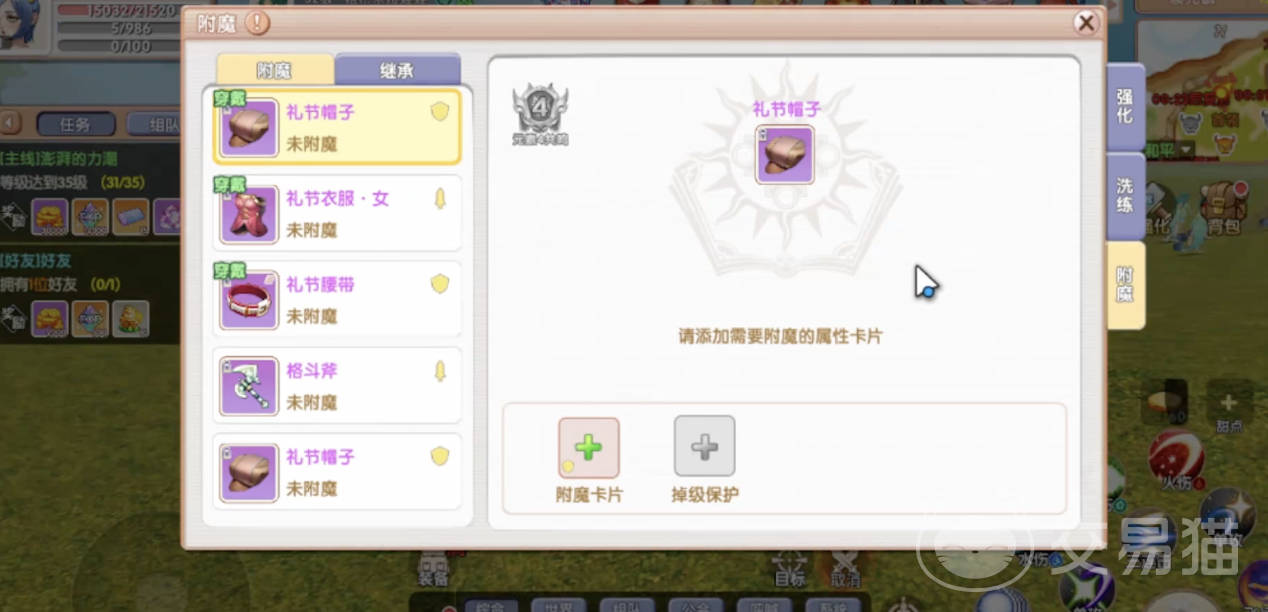The width and height of the screenshot is (1268, 612).
Task: Click the 任务 button in left panel
Action: click(75, 125)
